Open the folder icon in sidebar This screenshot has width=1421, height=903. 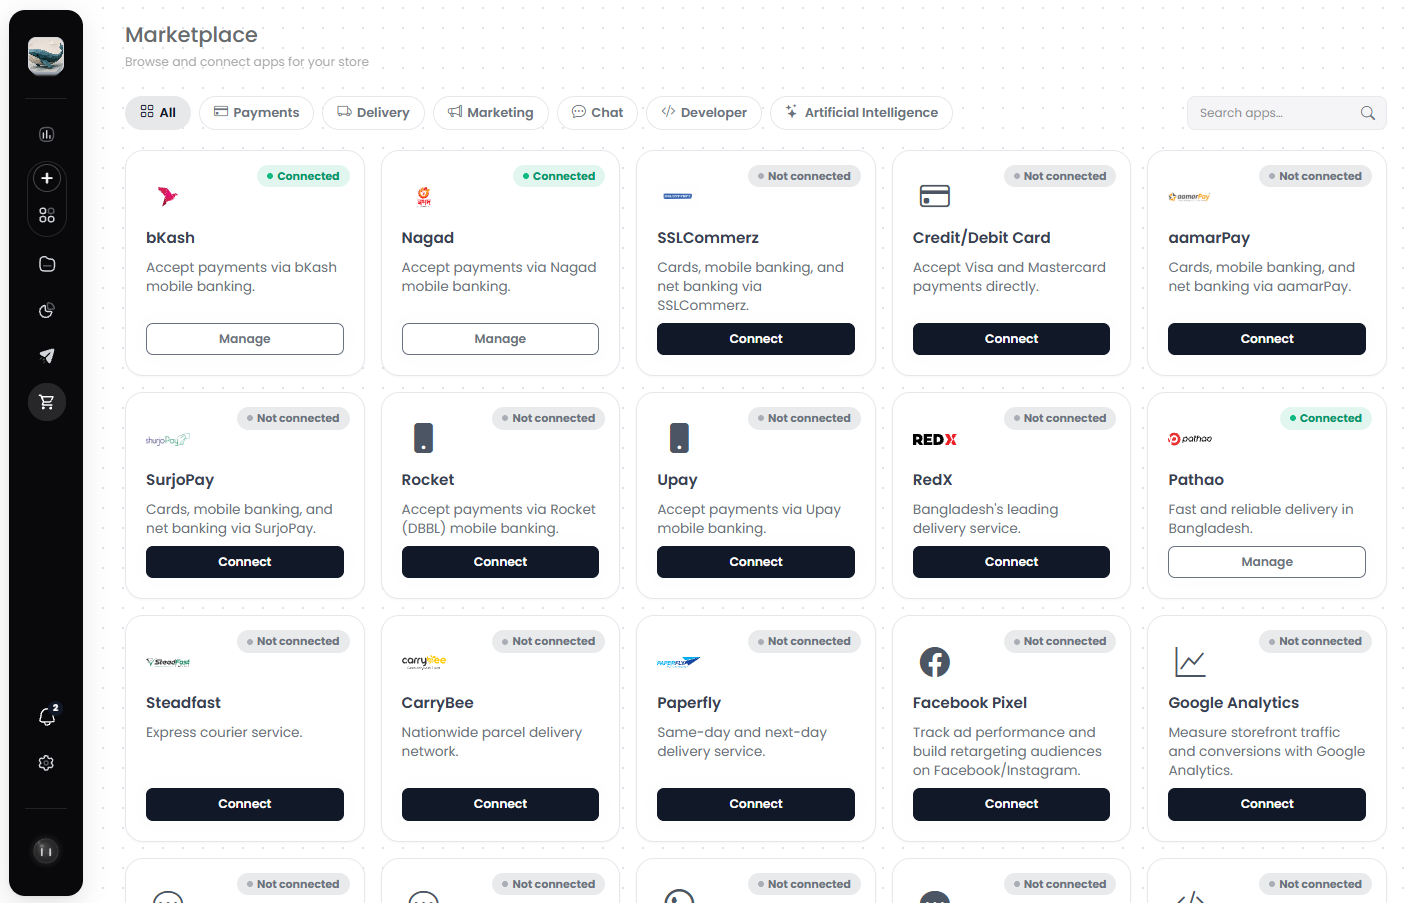46,264
